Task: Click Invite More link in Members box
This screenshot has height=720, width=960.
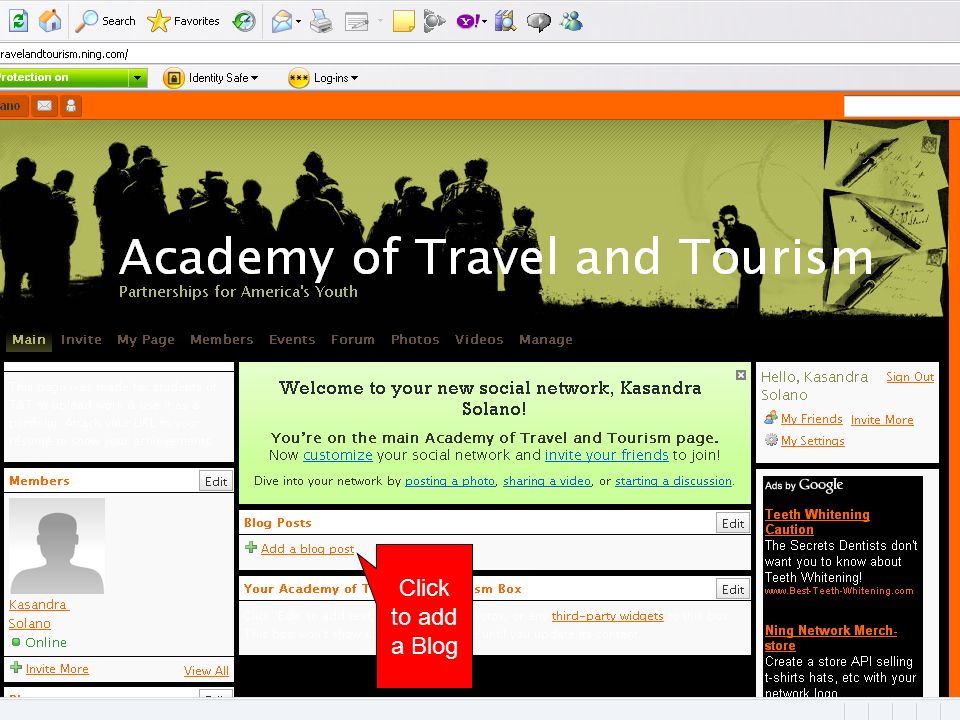Action: pos(57,669)
